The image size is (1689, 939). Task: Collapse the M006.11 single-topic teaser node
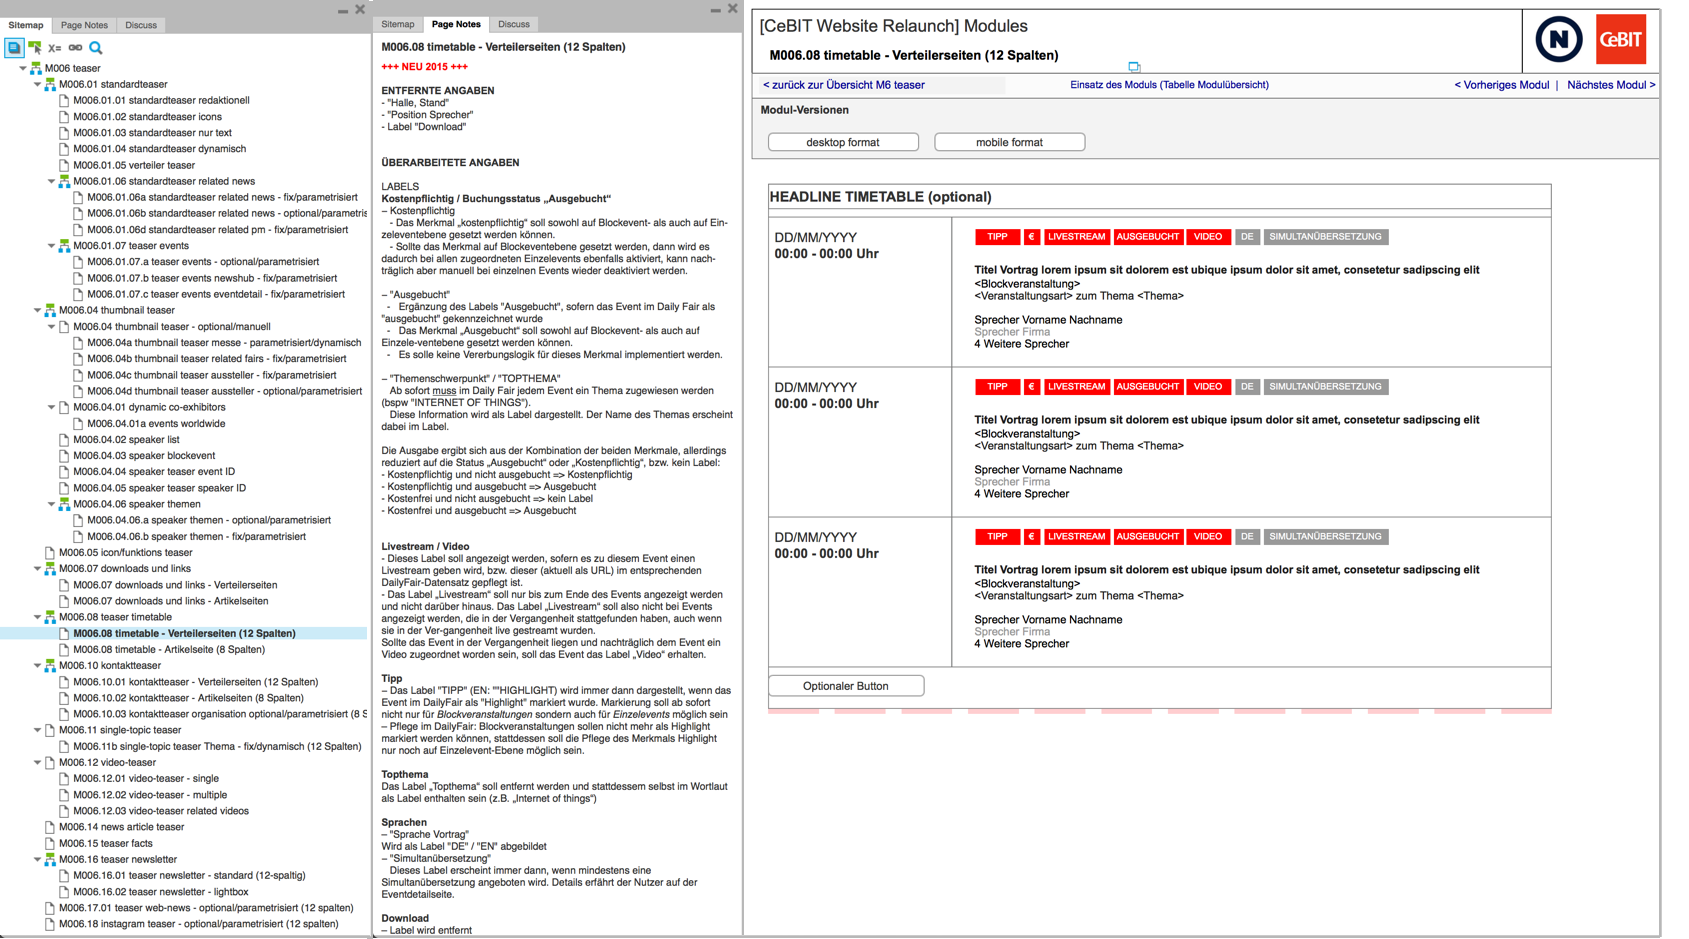37,730
